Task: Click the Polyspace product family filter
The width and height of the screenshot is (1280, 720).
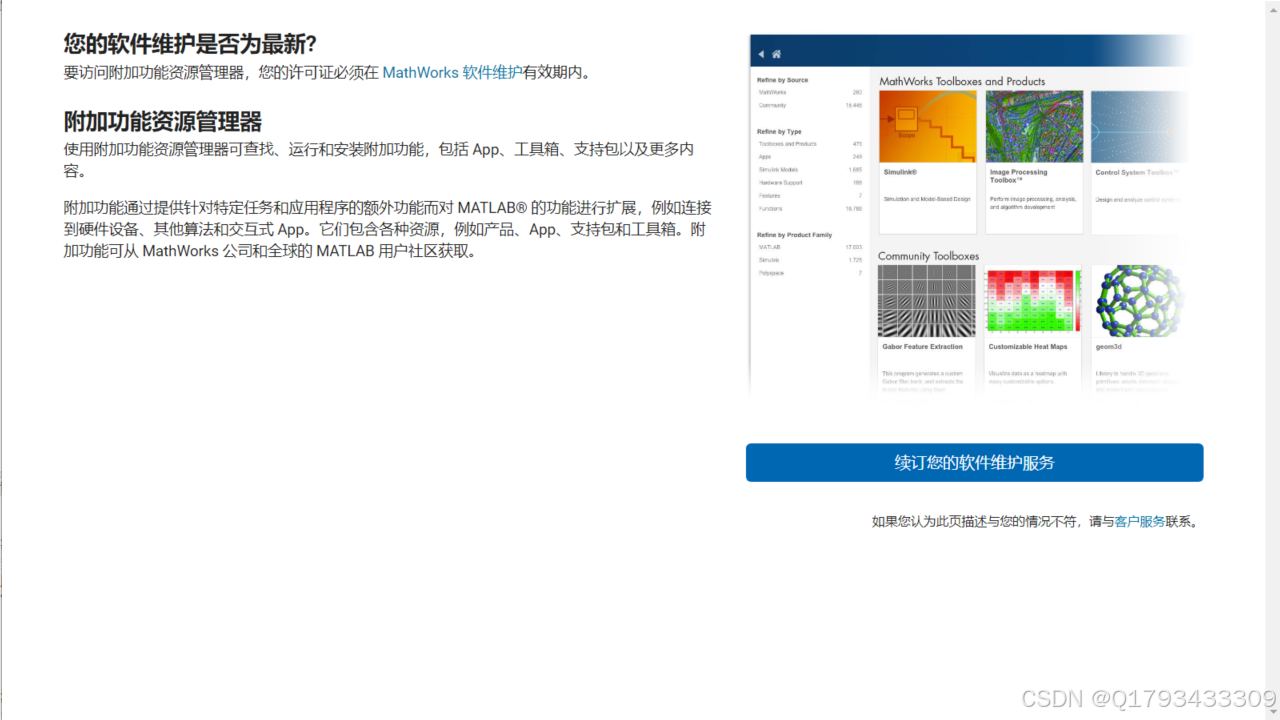Action: (810, 273)
